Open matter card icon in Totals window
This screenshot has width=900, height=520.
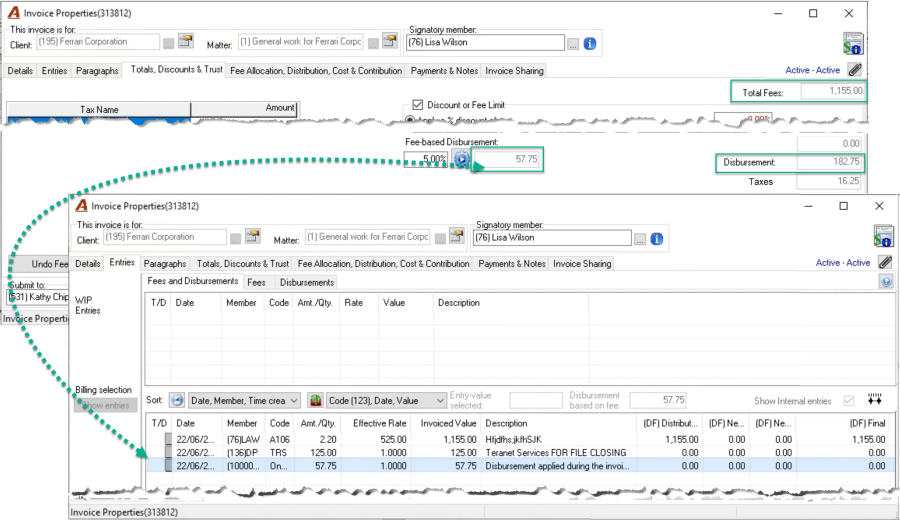pos(390,41)
